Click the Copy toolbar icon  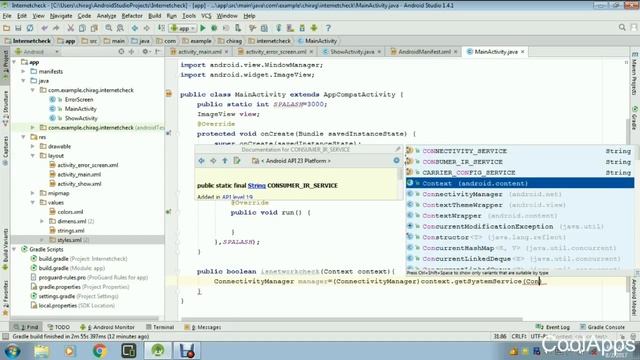[82, 28]
